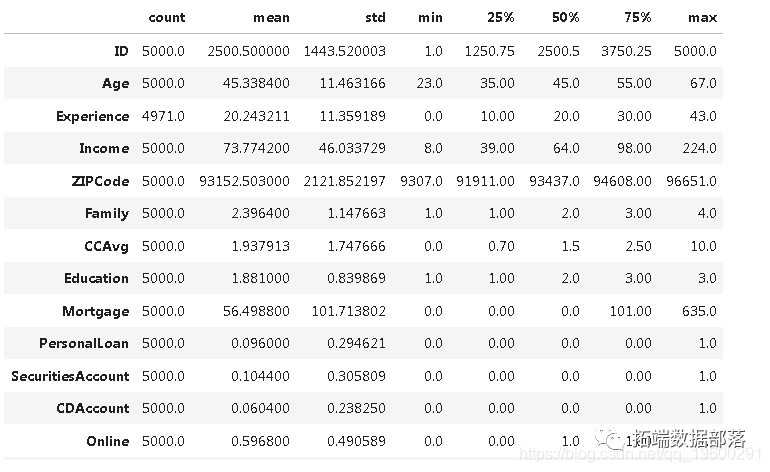770x472 pixels.
Task: Click Online std value 0.490589
Action: pyautogui.click(x=357, y=441)
